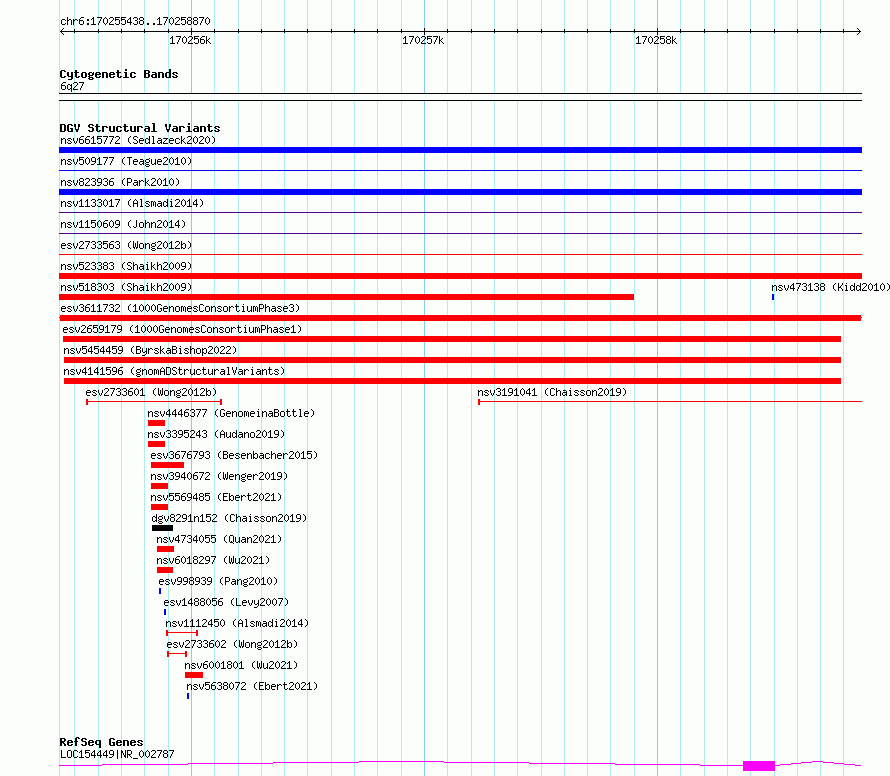890x776 pixels.
Task: Click the nsv6615772 (Sedlazeck2020) variant label
Action: point(138,140)
